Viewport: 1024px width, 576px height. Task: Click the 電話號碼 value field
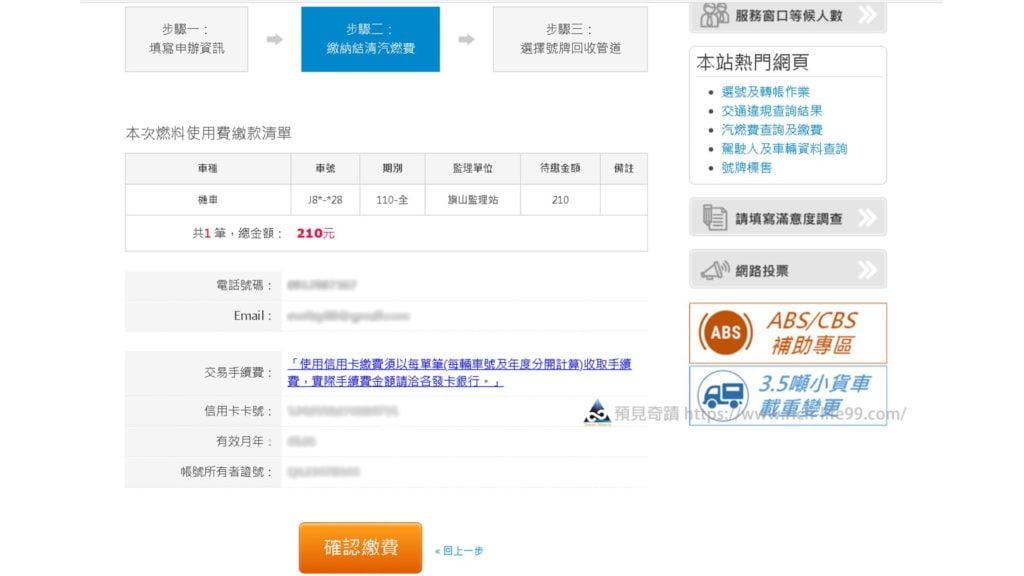point(464,285)
